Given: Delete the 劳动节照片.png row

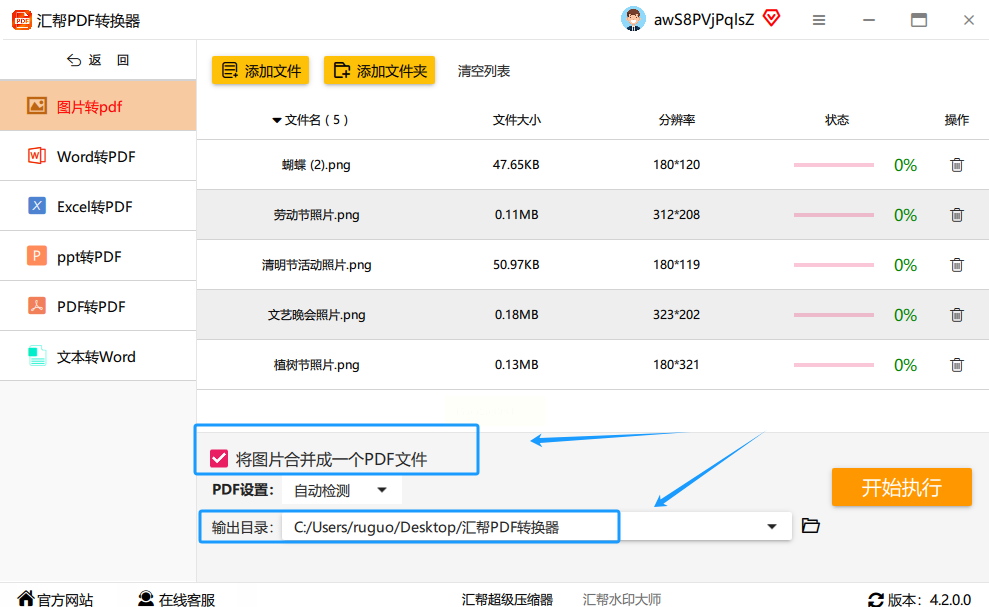Looking at the screenshot, I should pos(957,215).
